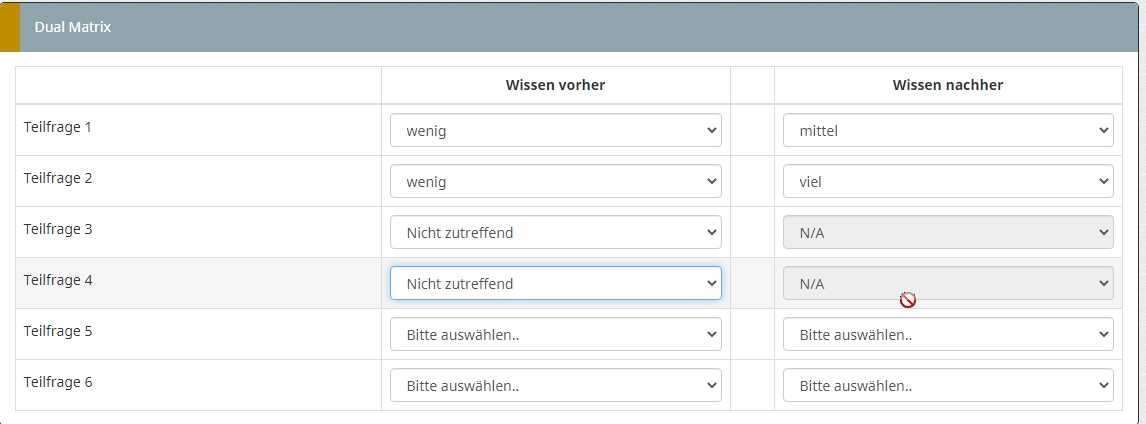The width and height of the screenshot is (1146, 424).
Task: Expand Teilfrage 2 'Wissen vorher' dropdown
Action: 555,181
